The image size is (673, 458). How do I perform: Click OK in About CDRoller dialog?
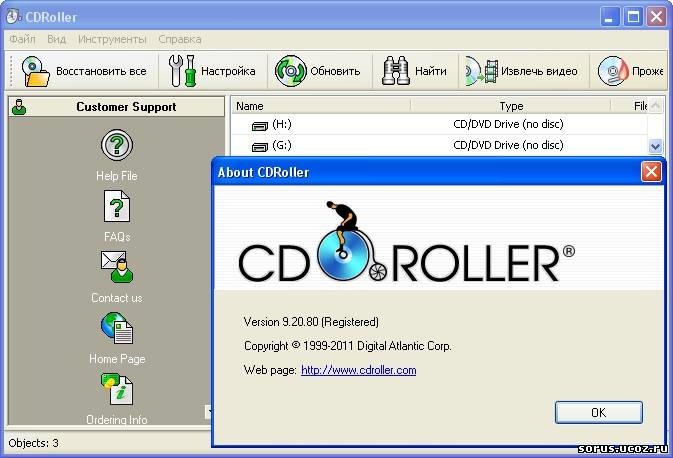click(x=599, y=413)
